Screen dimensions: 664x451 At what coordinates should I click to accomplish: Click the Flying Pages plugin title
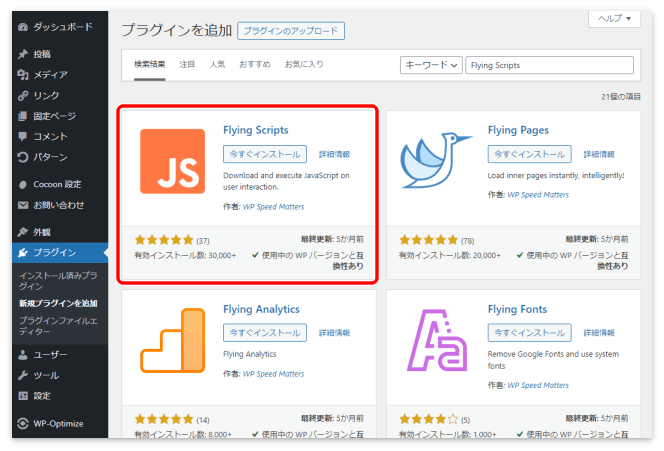(518, 130)
